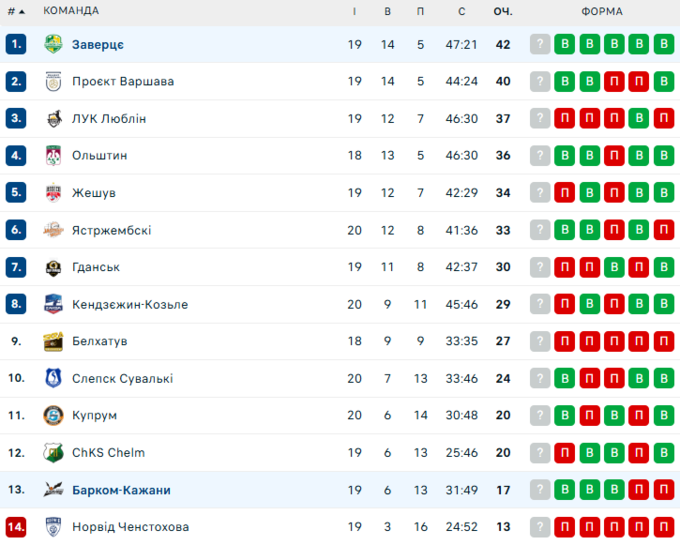
Task: Click the Проєкт Варшава team logo
Action: point(53,81)
